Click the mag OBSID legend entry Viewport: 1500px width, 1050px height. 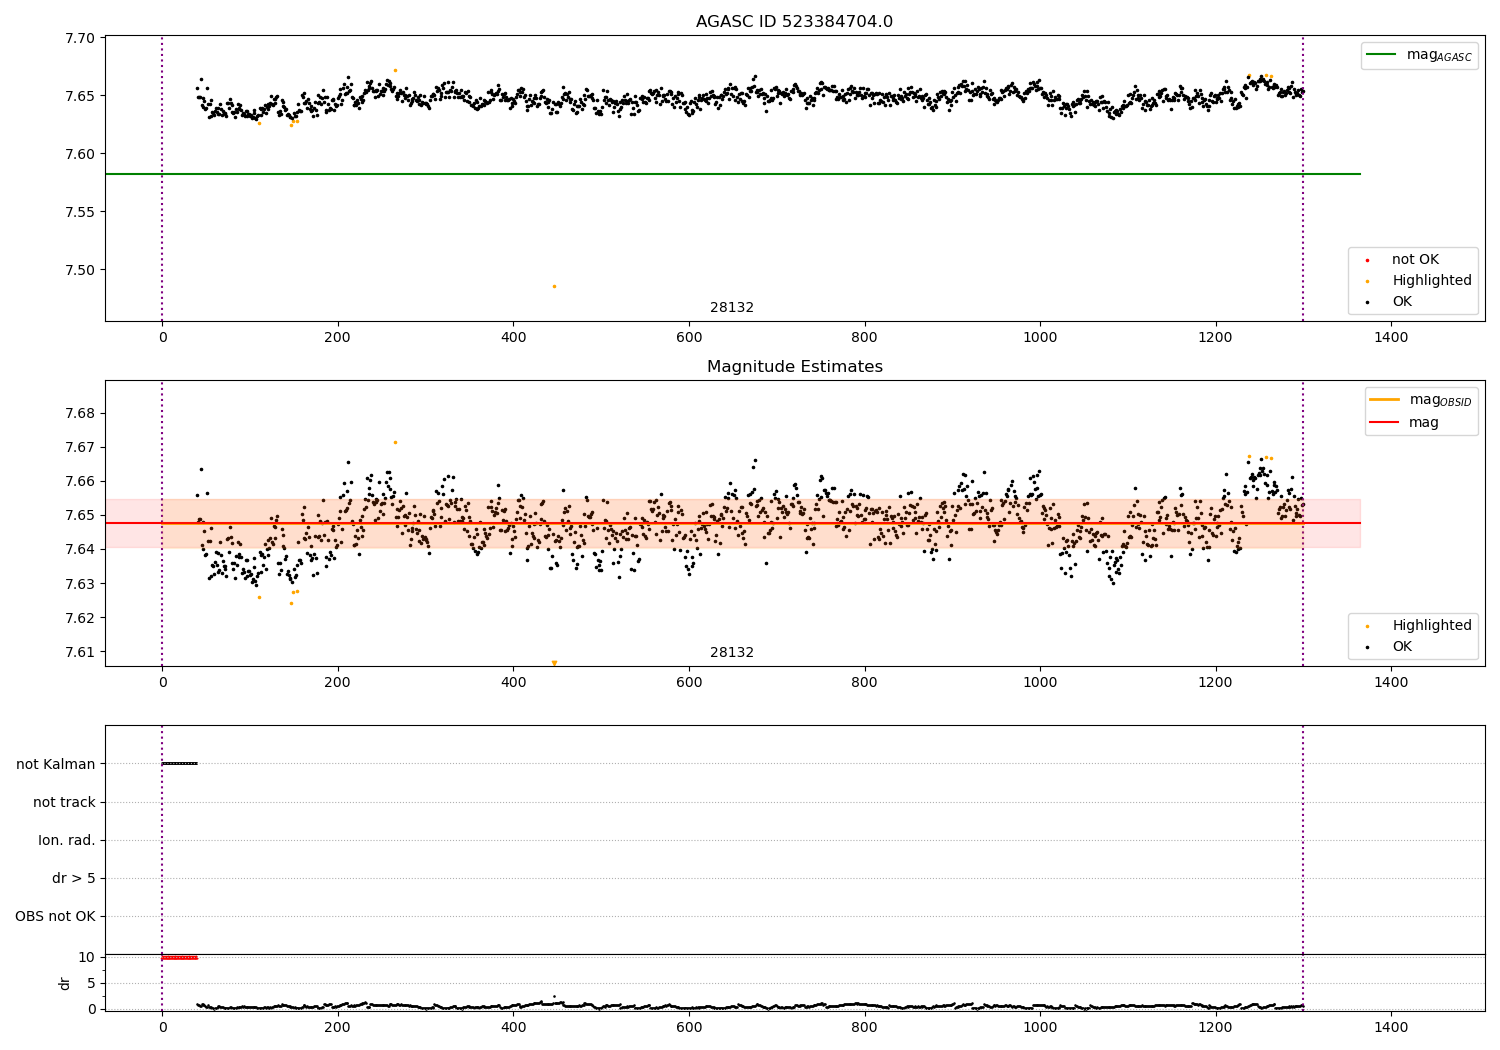(x=1421, y=400)
